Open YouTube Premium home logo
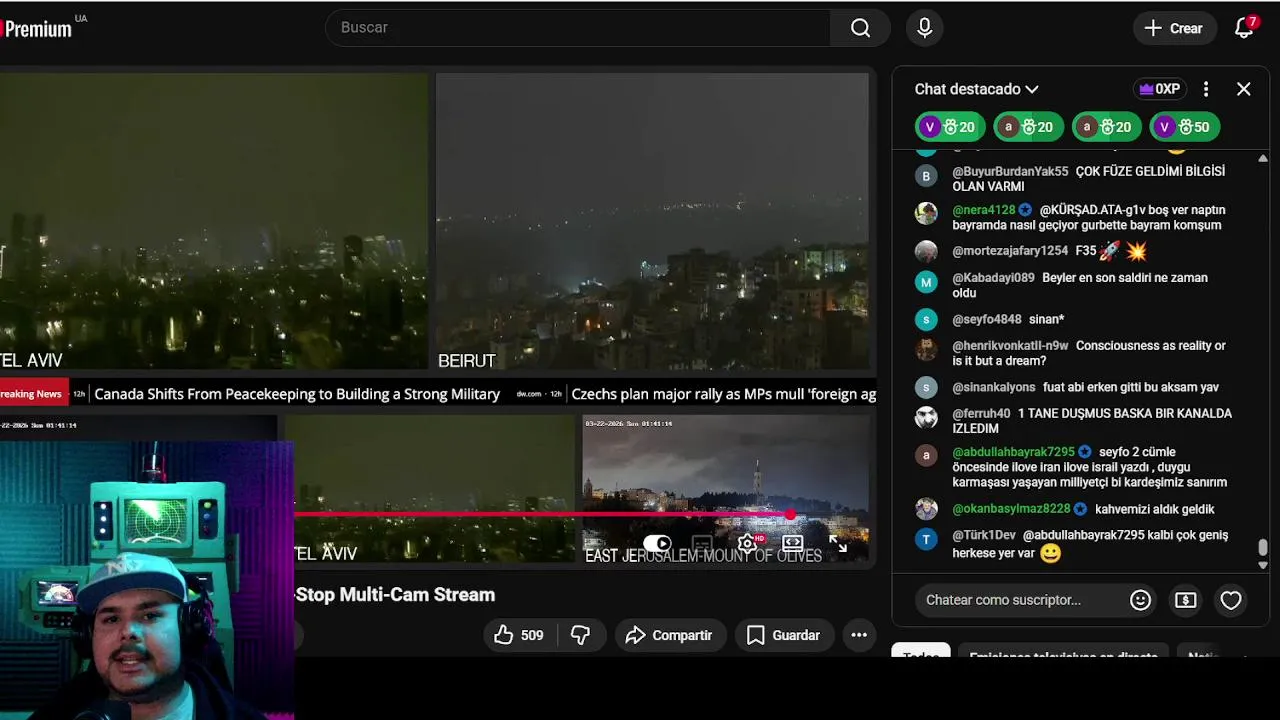 (36, 29)
